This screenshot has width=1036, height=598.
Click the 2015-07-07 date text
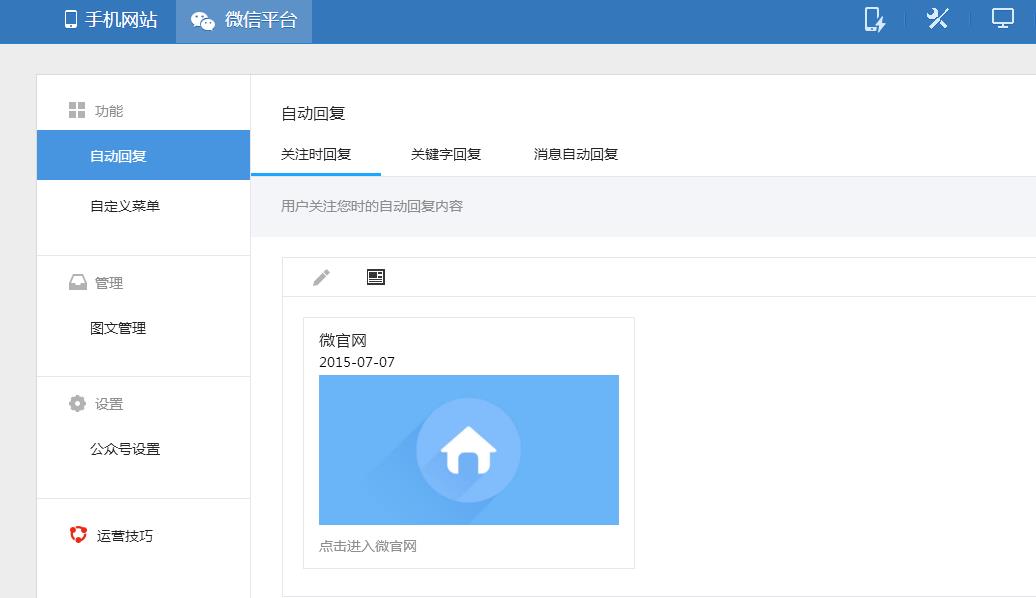click(x=357, y=362)
